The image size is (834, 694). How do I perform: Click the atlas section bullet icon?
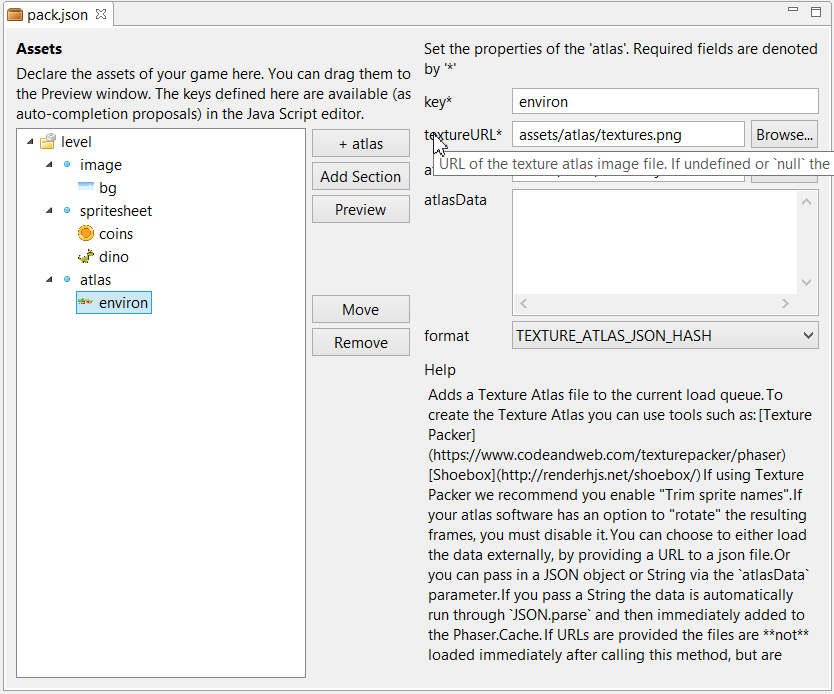(67, 279)
